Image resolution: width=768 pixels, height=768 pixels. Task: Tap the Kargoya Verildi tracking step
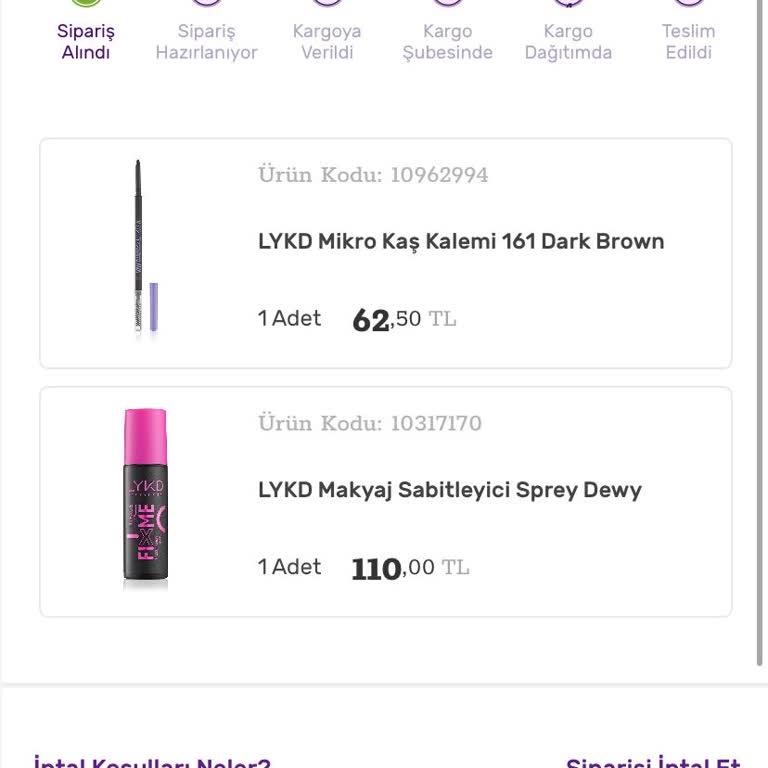pyautogui.click(x=327, y=42)
